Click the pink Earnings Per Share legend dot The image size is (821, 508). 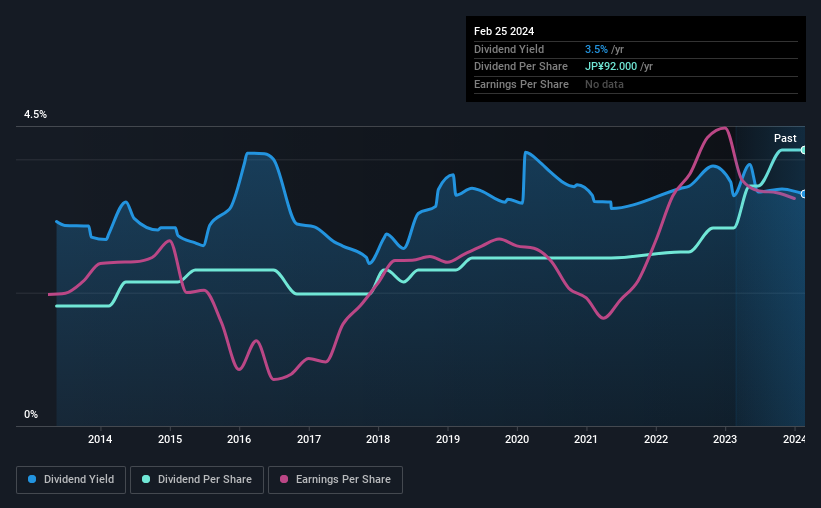(x=284, y=479)
